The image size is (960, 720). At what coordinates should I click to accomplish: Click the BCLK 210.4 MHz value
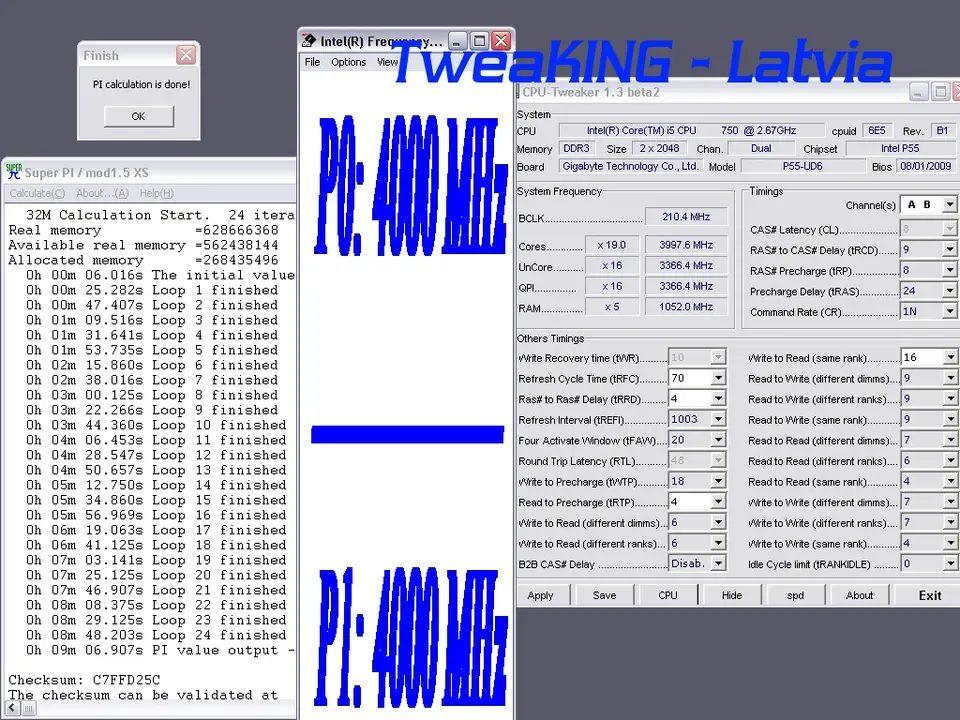coord(686,217)
